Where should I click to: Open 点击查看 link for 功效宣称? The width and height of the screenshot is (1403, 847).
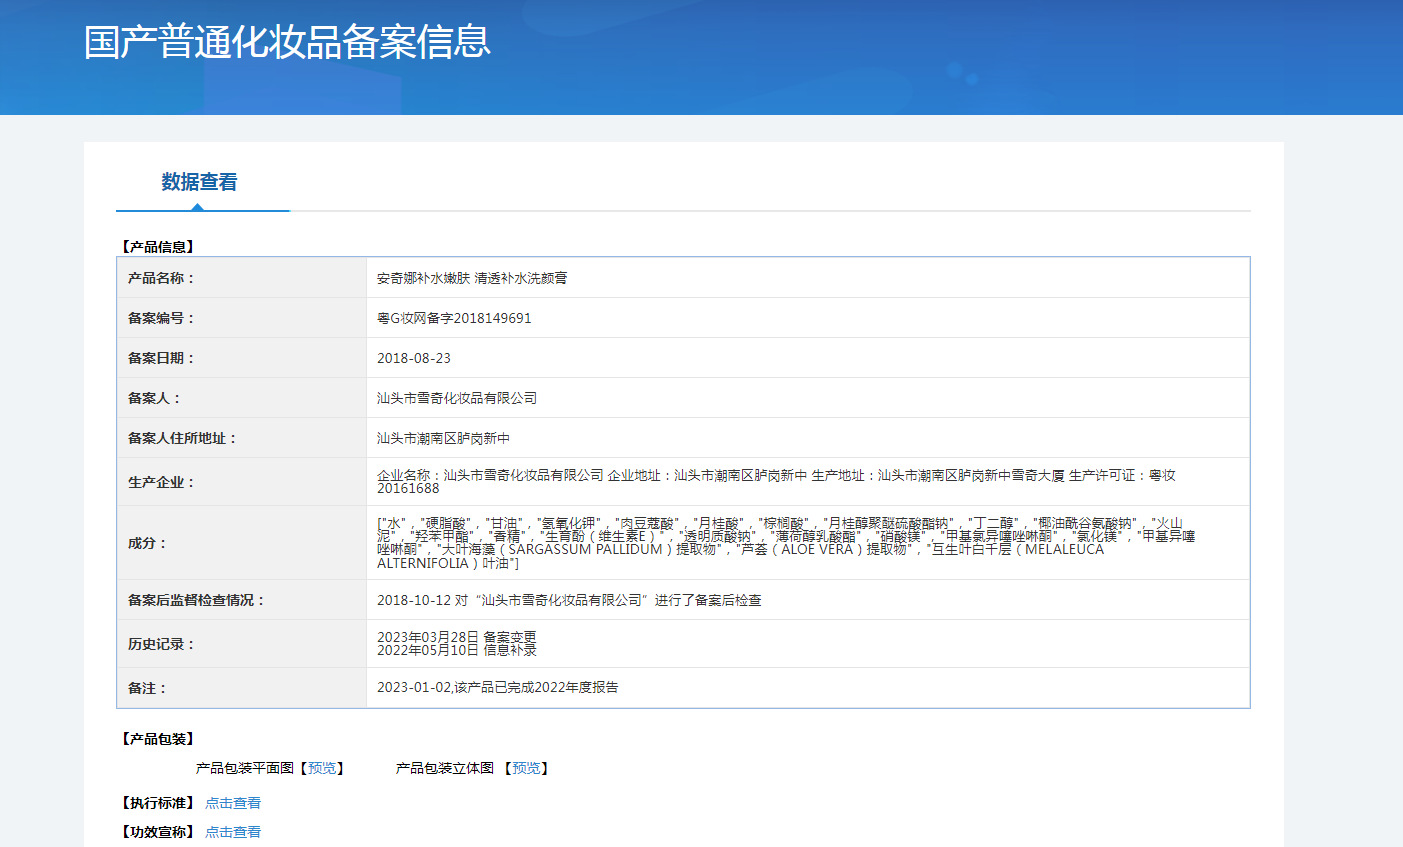tap(233, 832)
